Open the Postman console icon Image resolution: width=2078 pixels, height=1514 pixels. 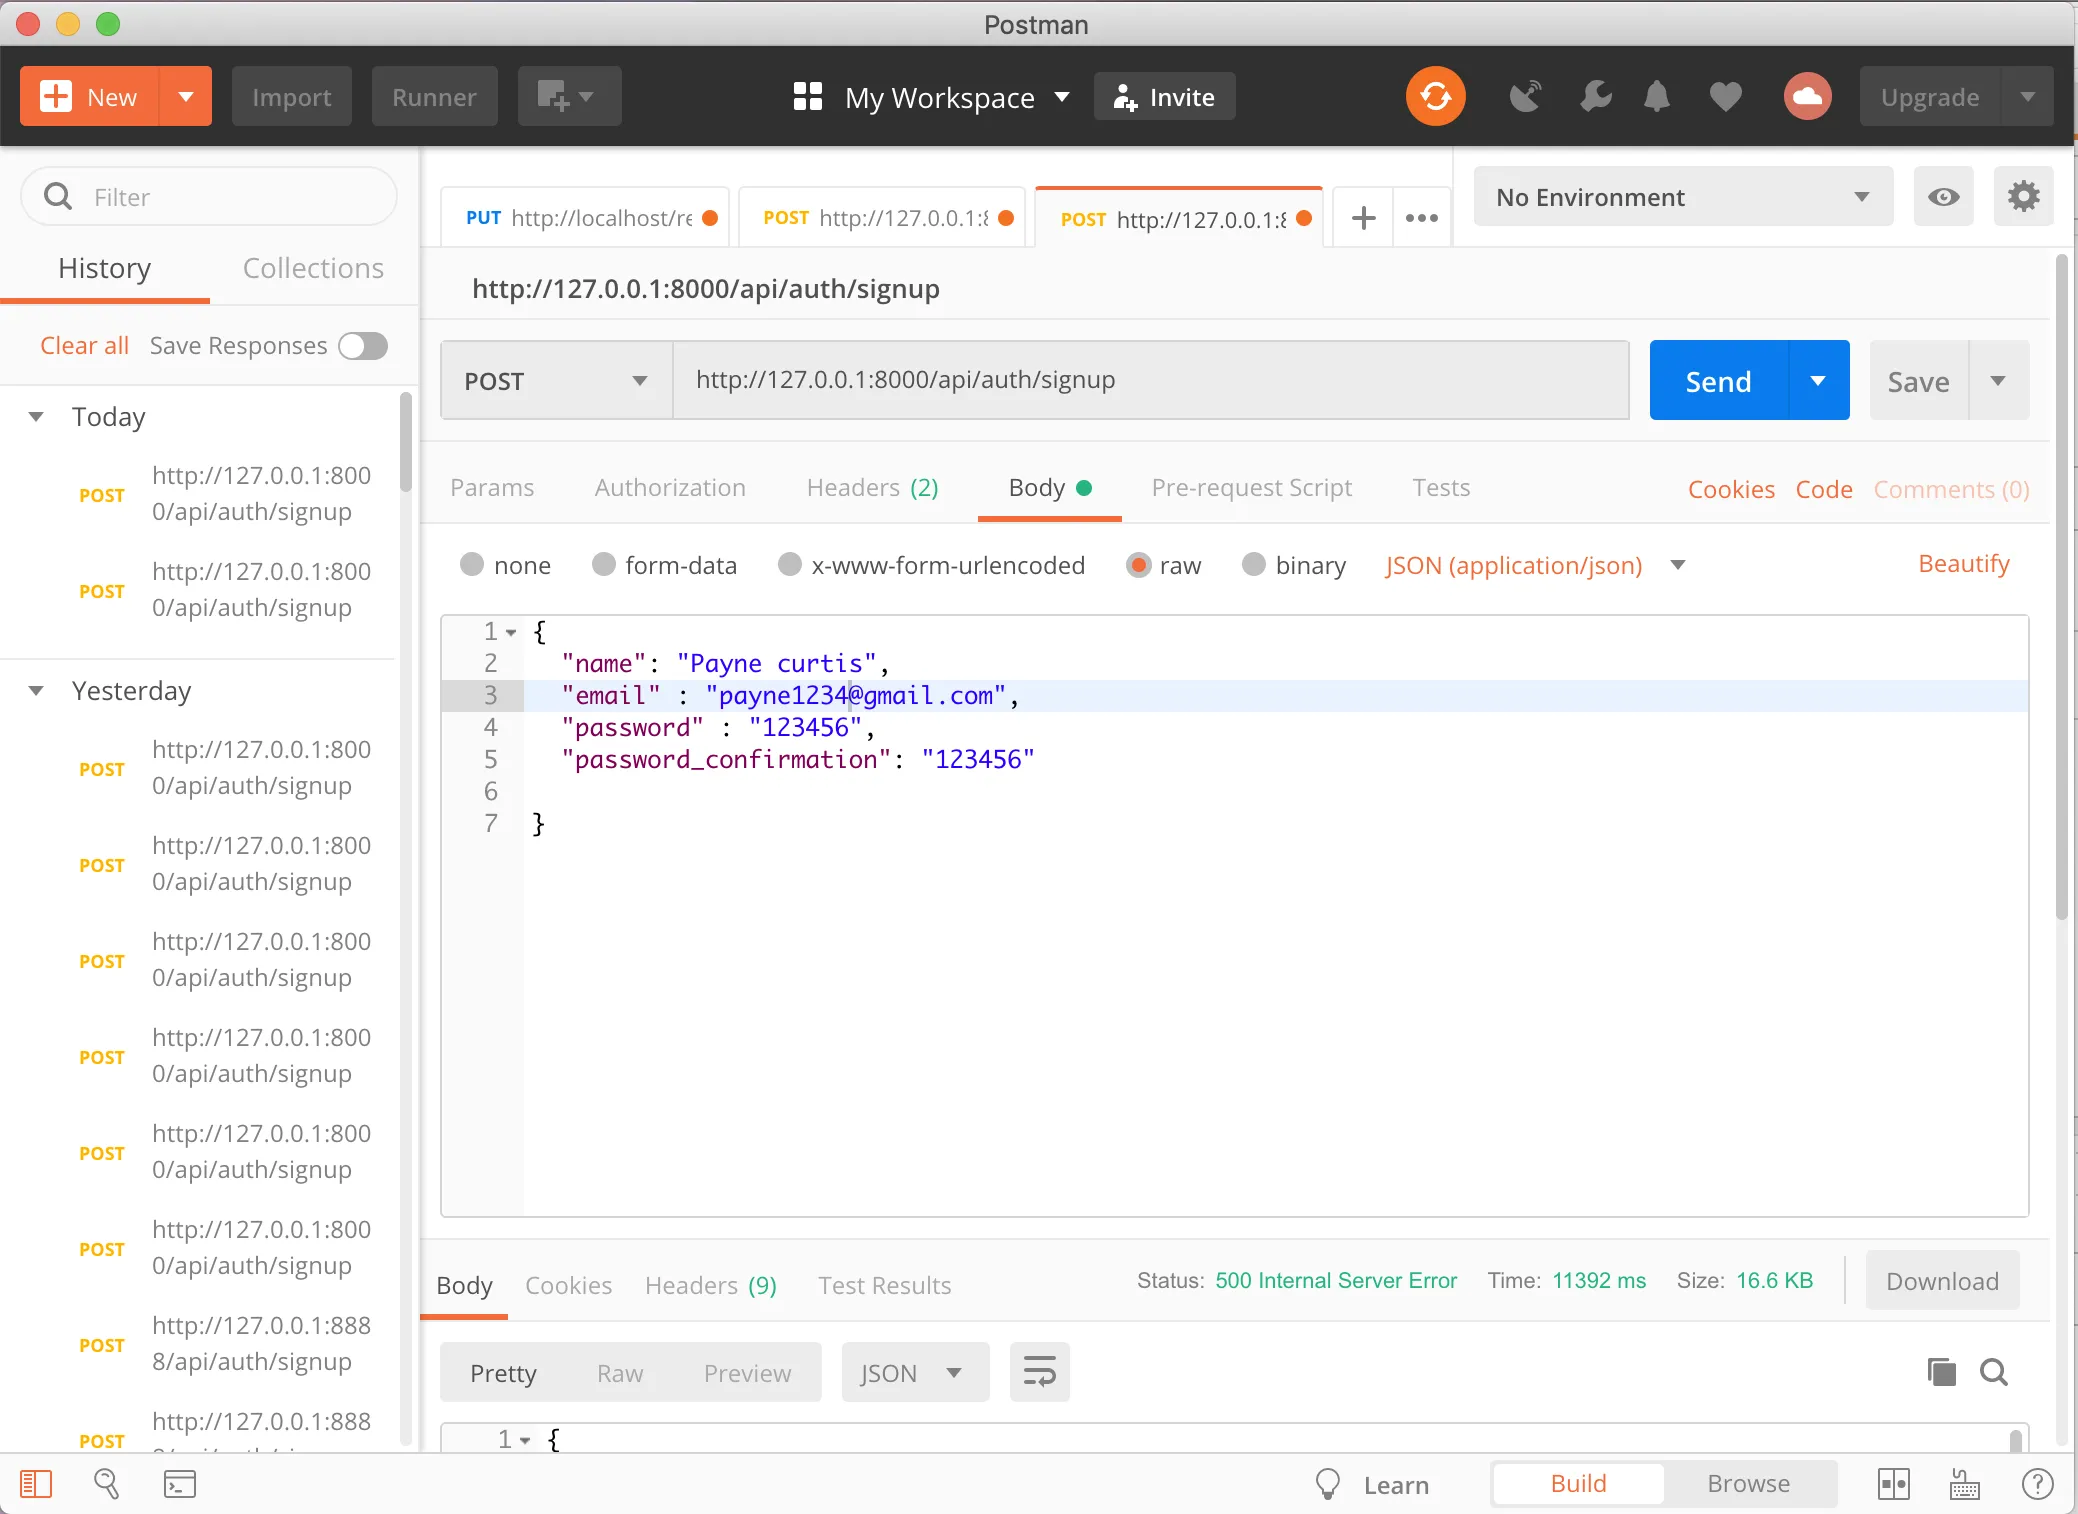click(x=180, y=1484)
